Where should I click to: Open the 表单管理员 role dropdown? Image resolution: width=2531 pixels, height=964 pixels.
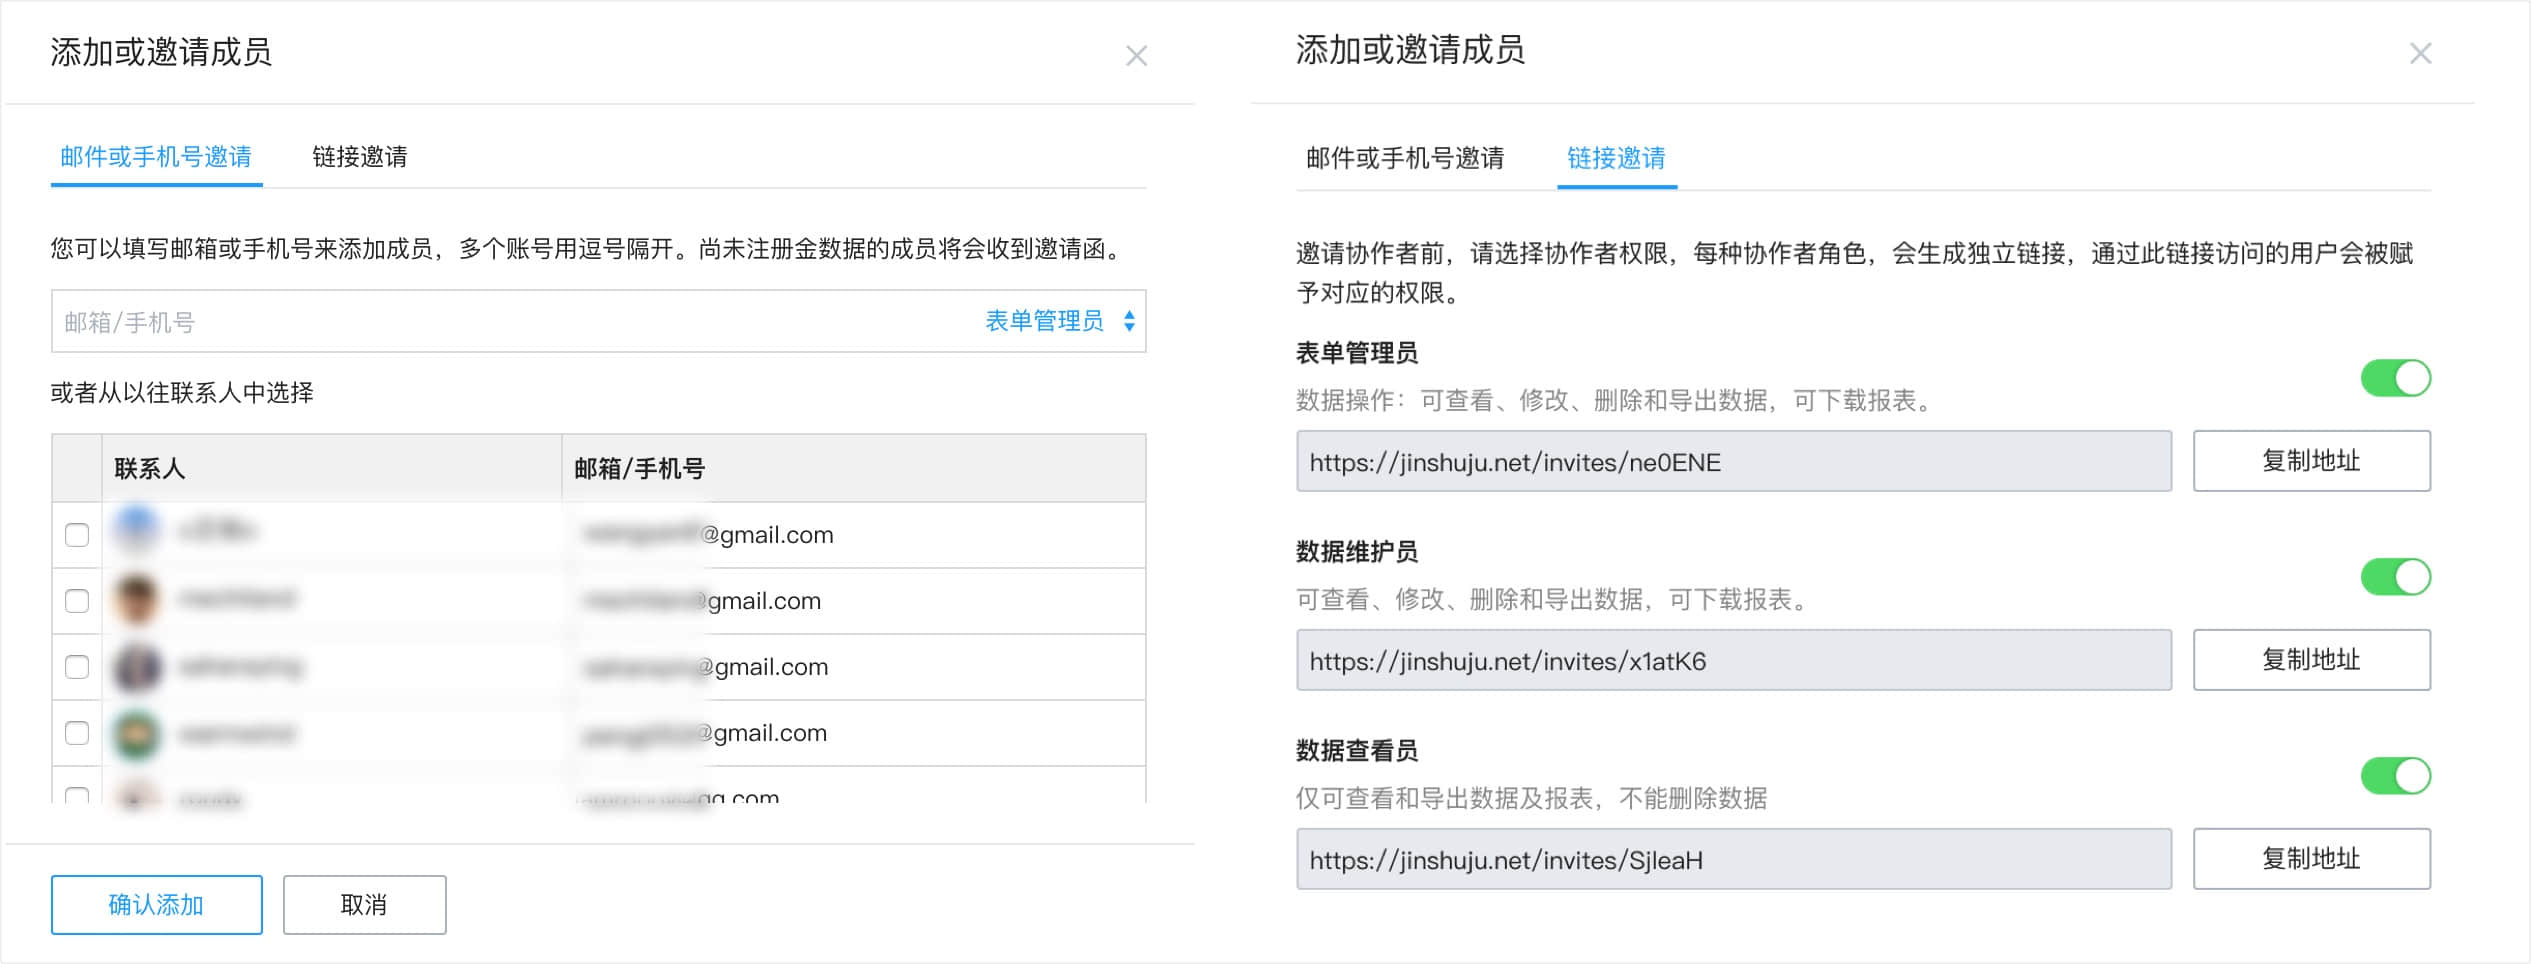tap(1059, 321)
